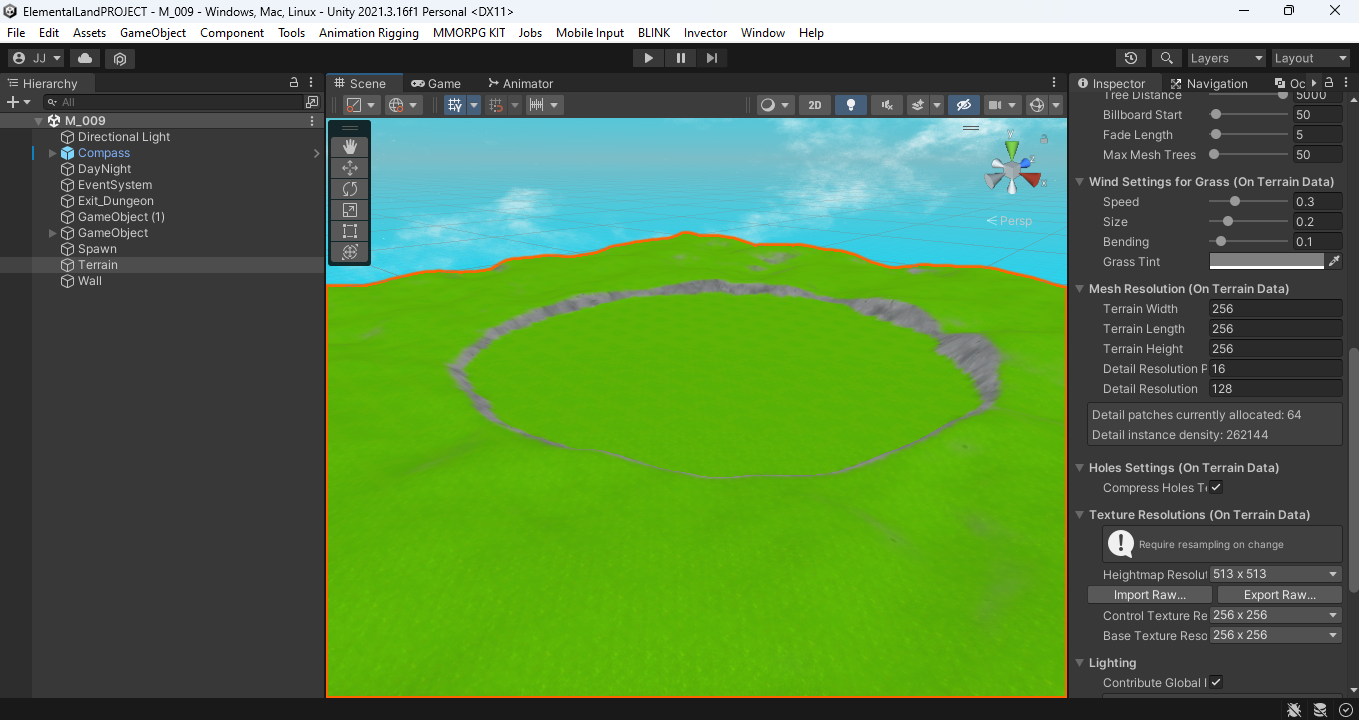Select the Move tool
The height and width of the screenshot is (720, 1359).
[x=349, y=167]
